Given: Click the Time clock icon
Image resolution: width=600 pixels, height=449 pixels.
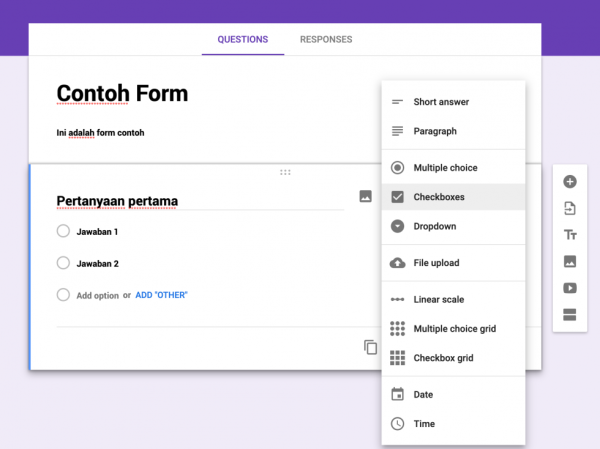Looking at the screenshot, I should (x=397, y=424).
